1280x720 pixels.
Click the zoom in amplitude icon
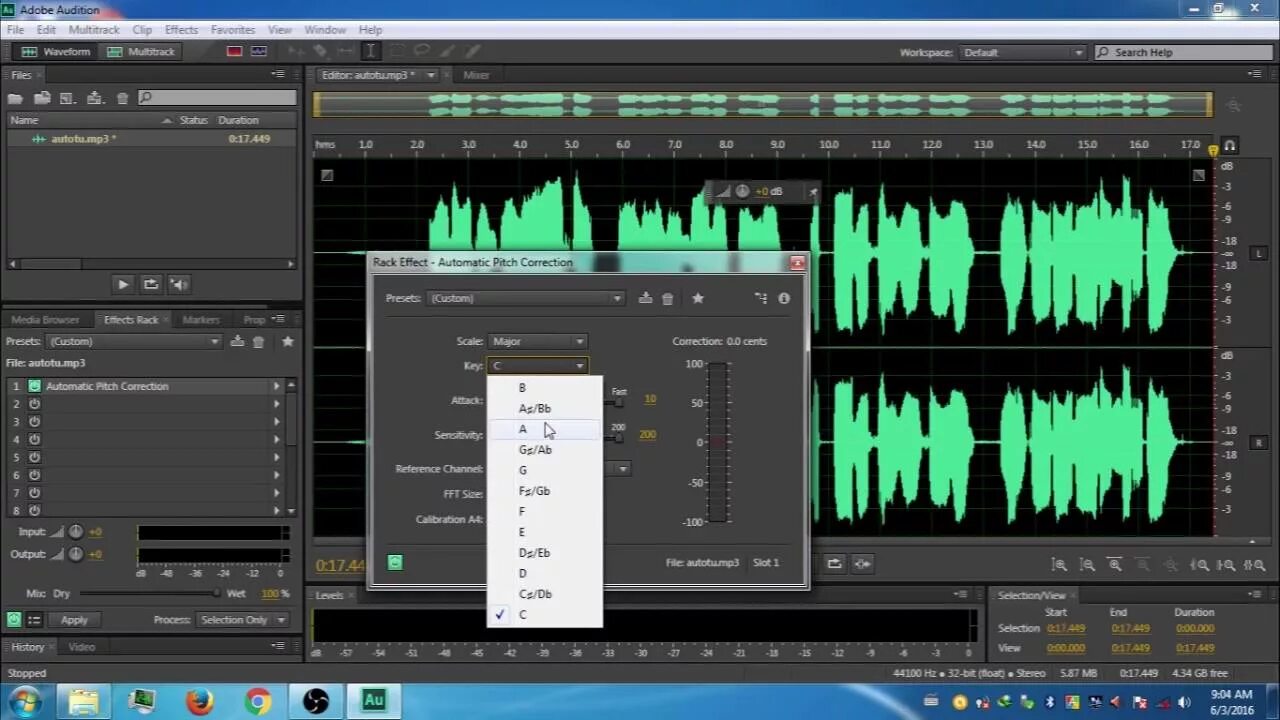(1059, 565)
